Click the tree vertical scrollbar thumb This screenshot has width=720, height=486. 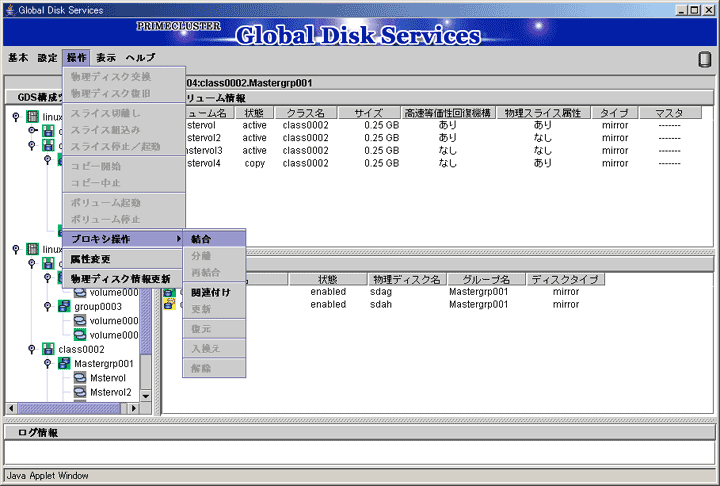146,322
